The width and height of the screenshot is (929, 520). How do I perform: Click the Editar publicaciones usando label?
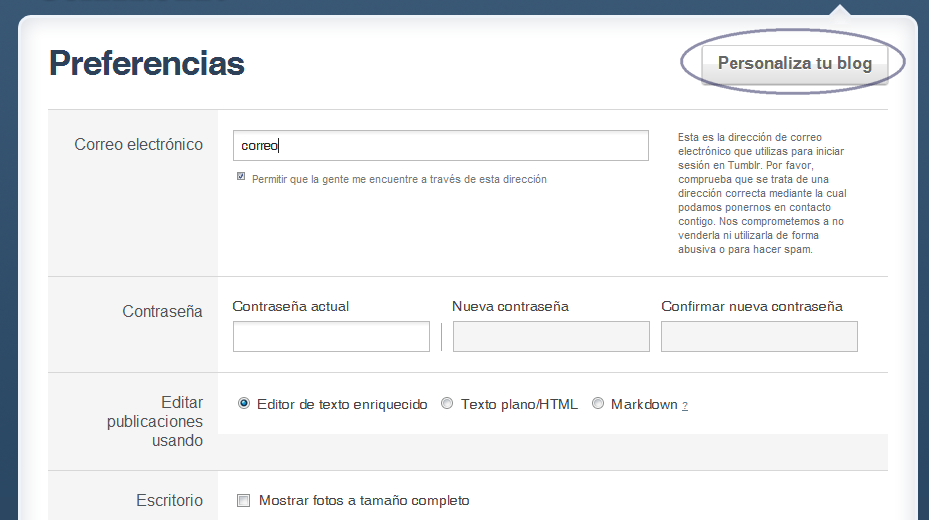coord(154,421)
